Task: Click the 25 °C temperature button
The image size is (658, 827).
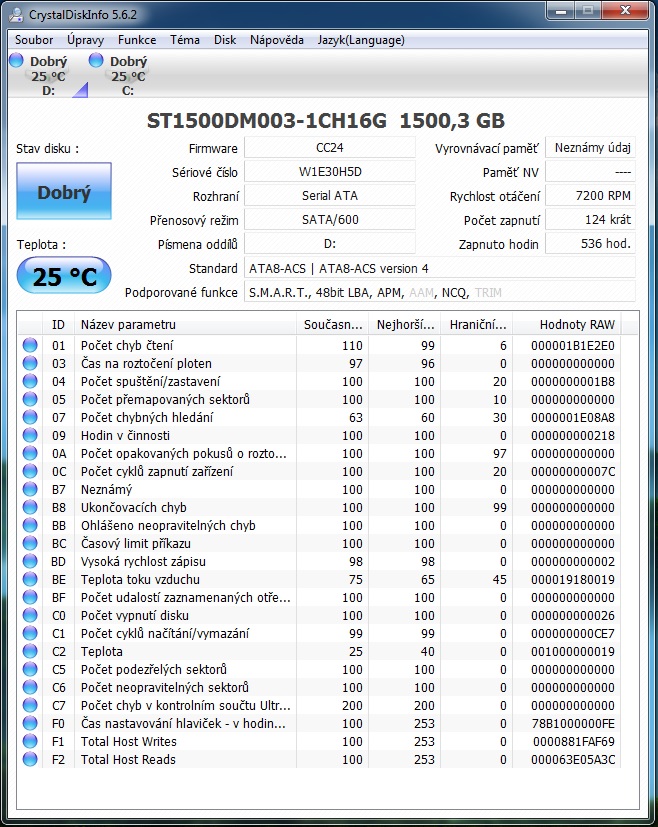Action: click(x=64, y=275)
